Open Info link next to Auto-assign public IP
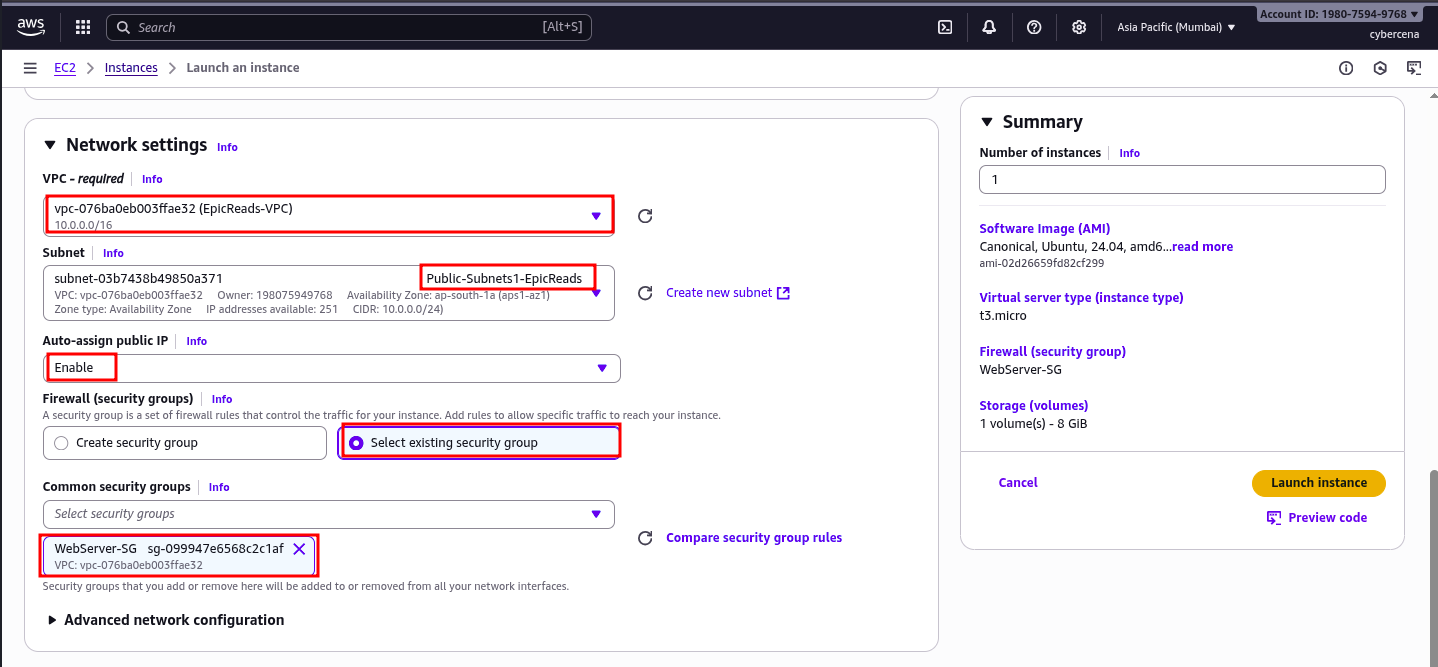1438x667 pixels. pyautogui.click(x=196, y=341)
